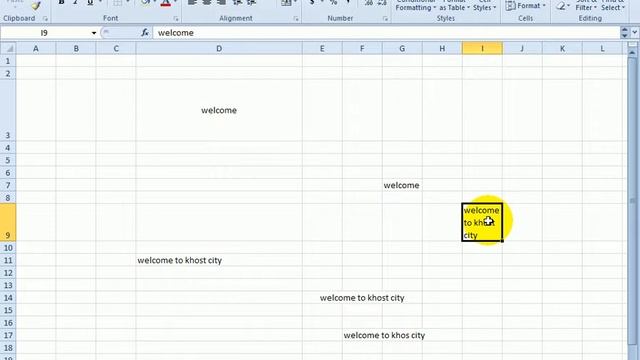Click the Increase Decimal icon
640x360 pixels.
click(368, 3)
